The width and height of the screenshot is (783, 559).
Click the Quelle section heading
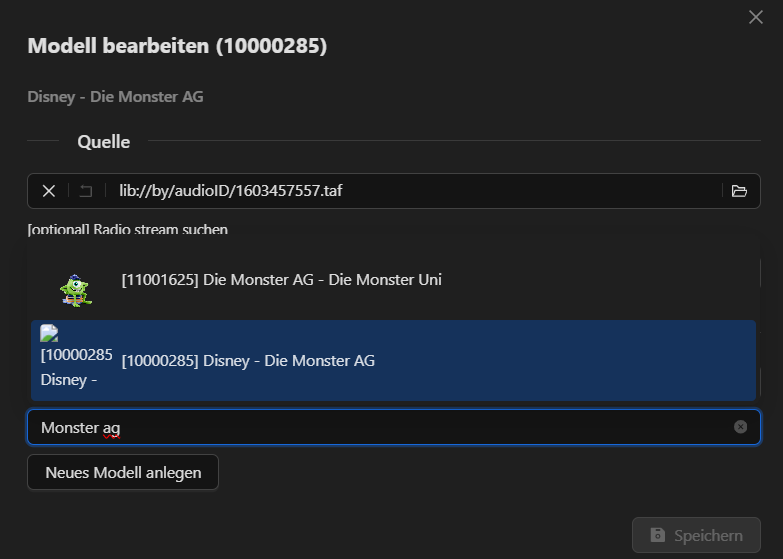pos(104,142)
